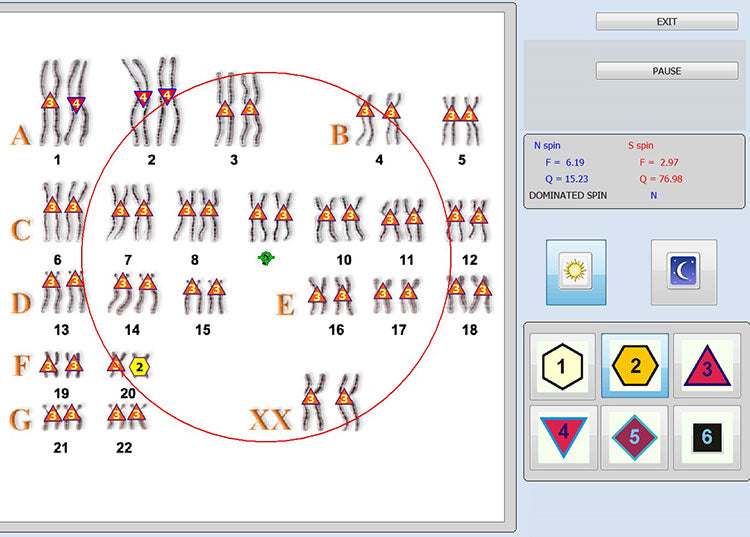This screenshot has width=750, height=537.
Task: Click the yellow hexagon on chromosome 20
Action: 140,367
